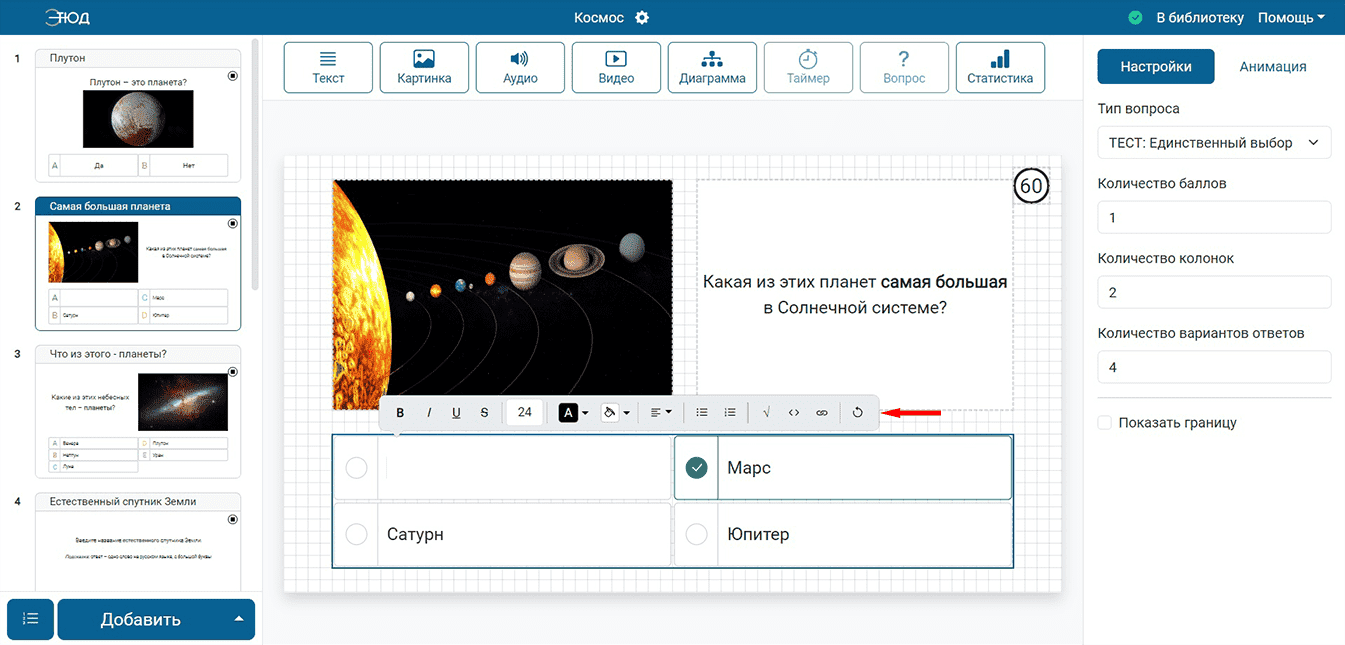This screenshot has height=645, width=1345.
Task: Open the Статистика block button
Action: (1000, 68)
